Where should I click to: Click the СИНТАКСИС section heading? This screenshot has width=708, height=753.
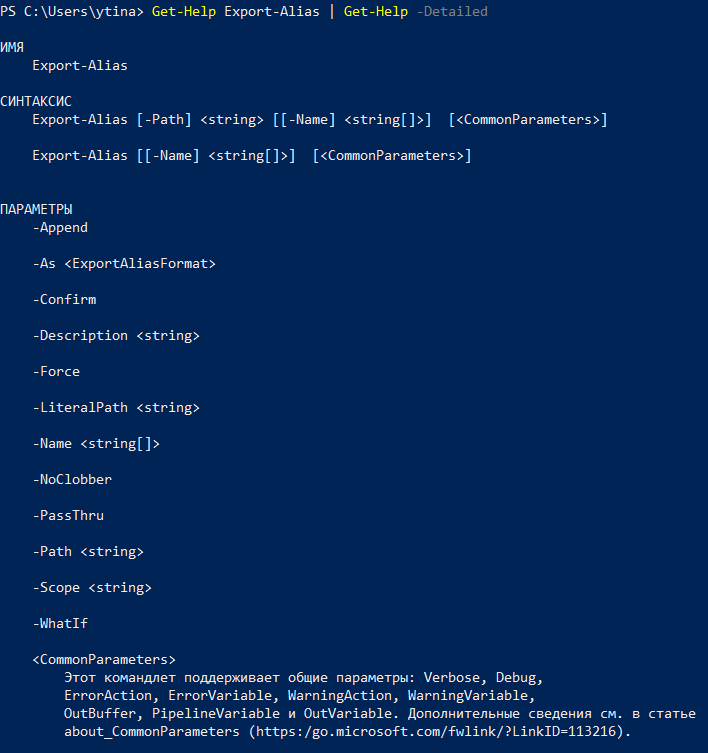pyautogui.click(x=36, y=101)
